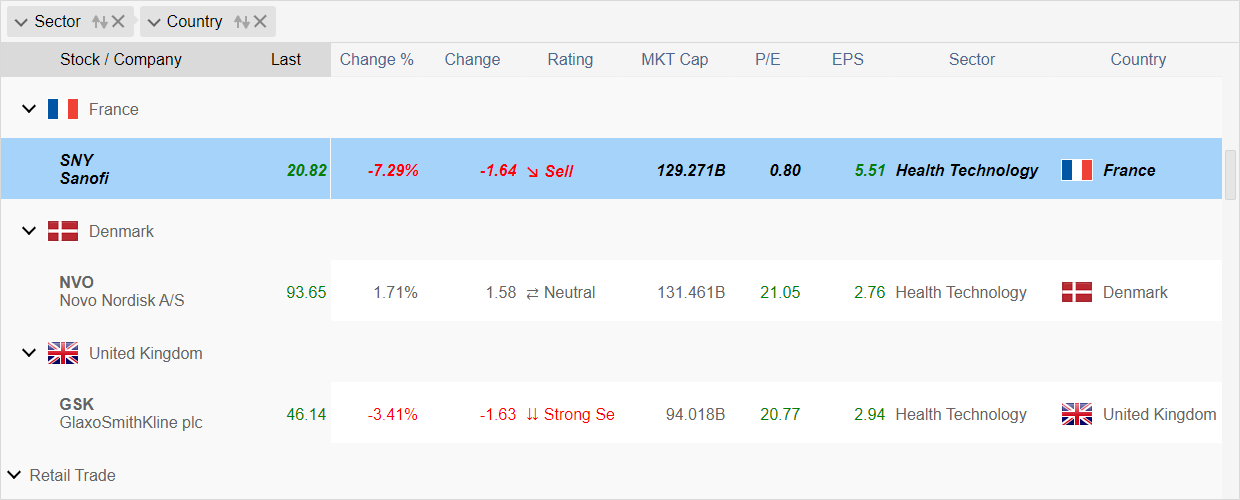Click the Sell down-arrow rating icon for SNY

pyautogui.click(x=532, y=171)
